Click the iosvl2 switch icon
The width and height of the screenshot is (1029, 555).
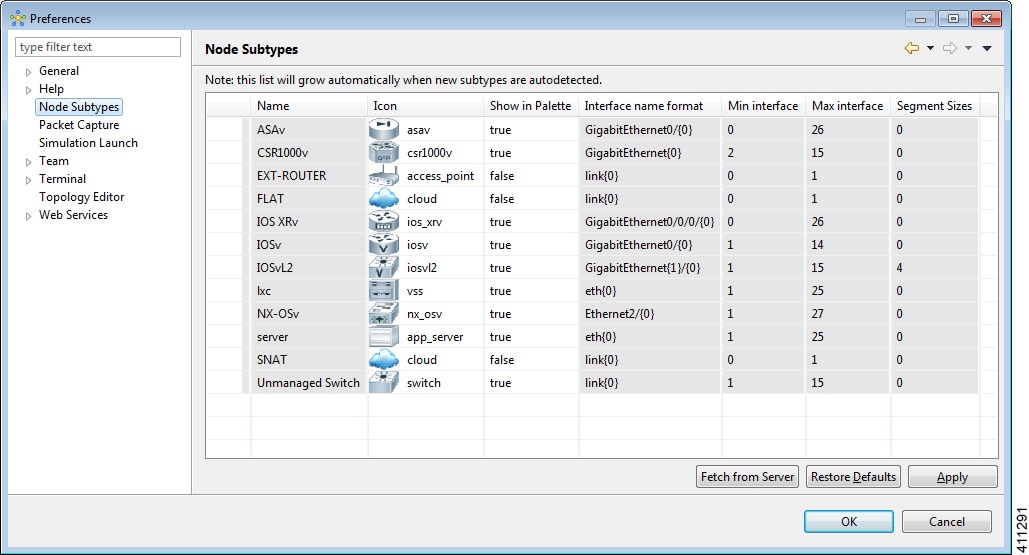(x=384, y=267)
